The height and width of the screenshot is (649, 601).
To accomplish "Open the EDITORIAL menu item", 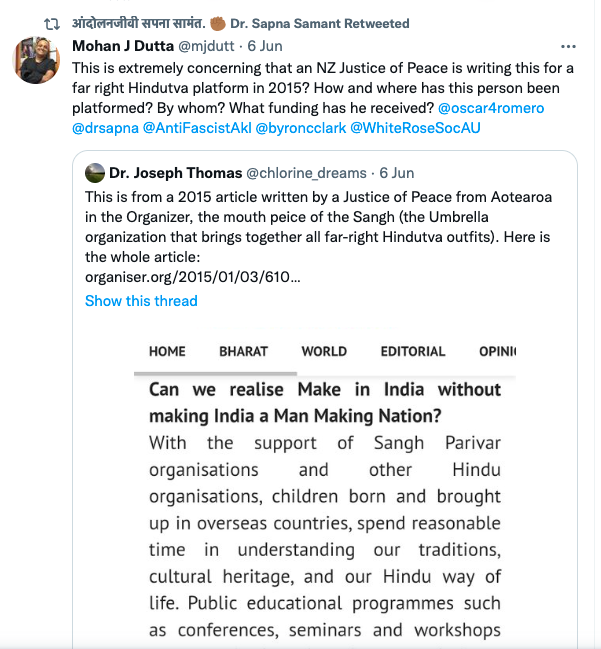I will click(x=412, y=351).
